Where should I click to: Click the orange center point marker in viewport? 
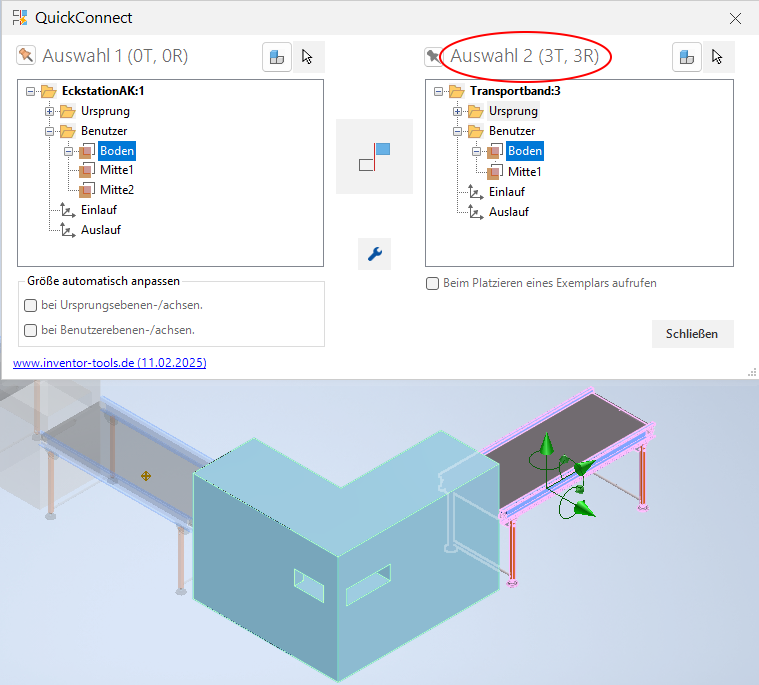[x=146, y=476]
